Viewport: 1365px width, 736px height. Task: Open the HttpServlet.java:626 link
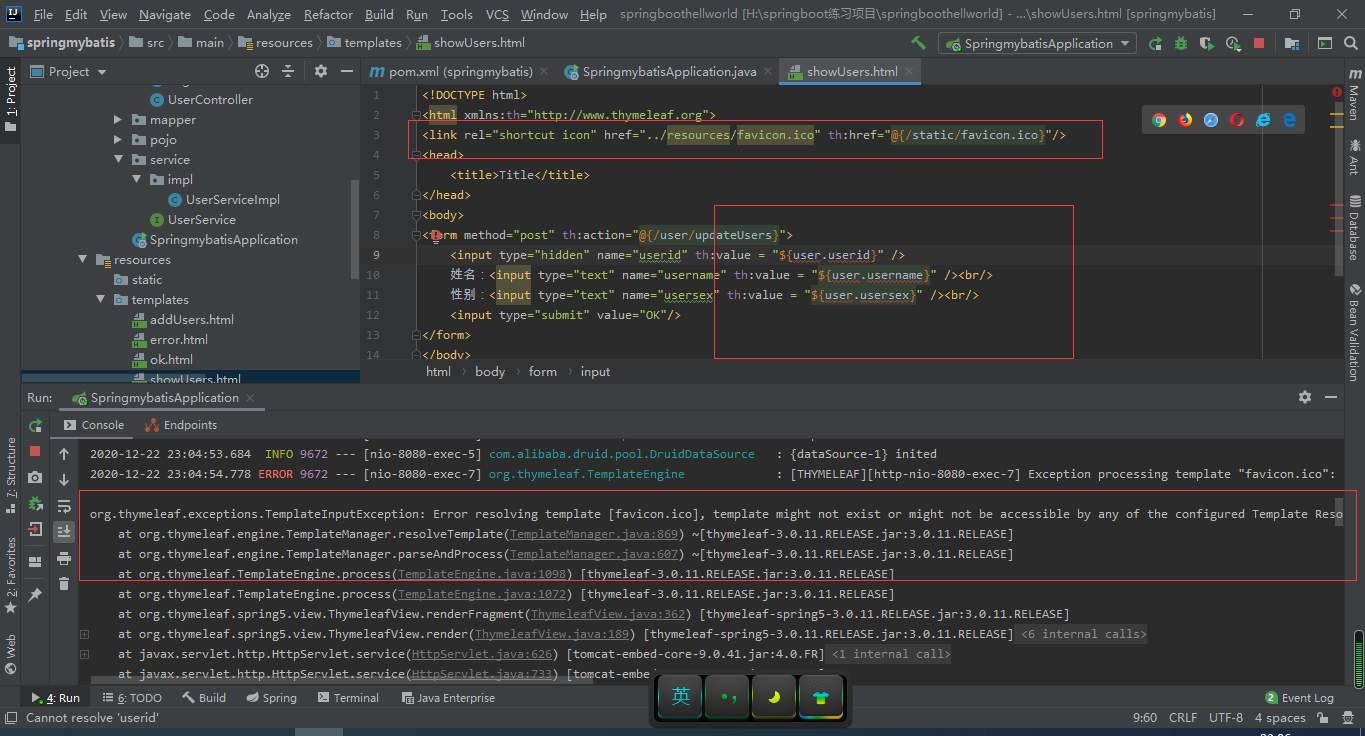[483, 654]
